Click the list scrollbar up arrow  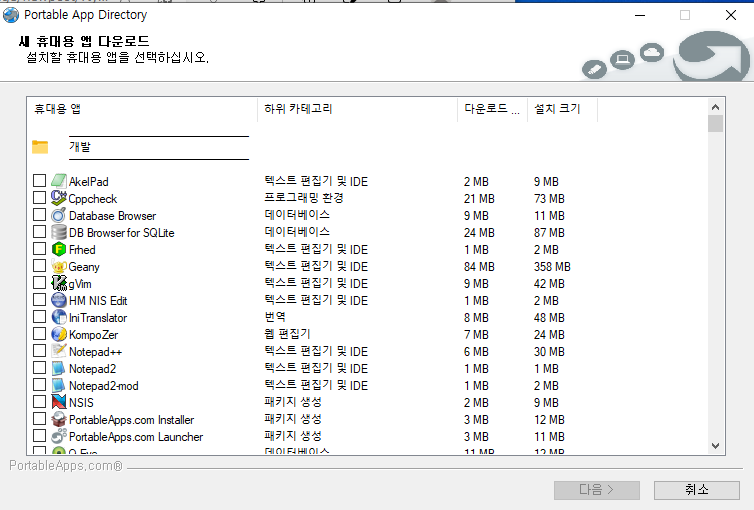[x=716, y=107]
